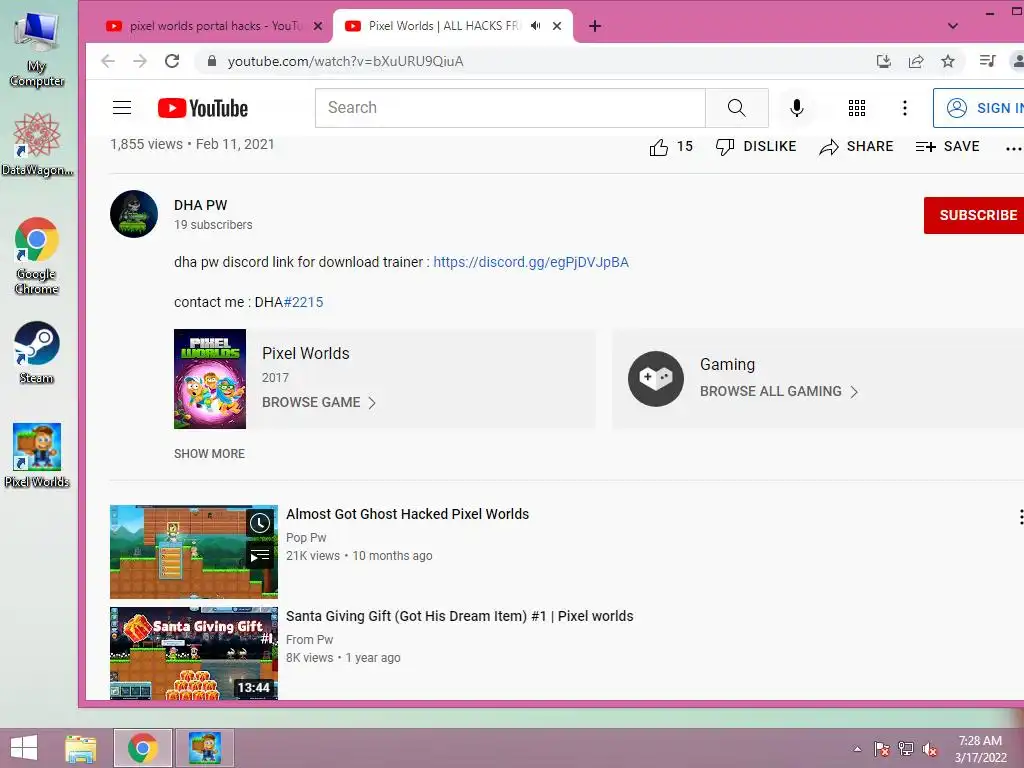
Task: Click the SIGN IN button
Action: coord(979,108)
